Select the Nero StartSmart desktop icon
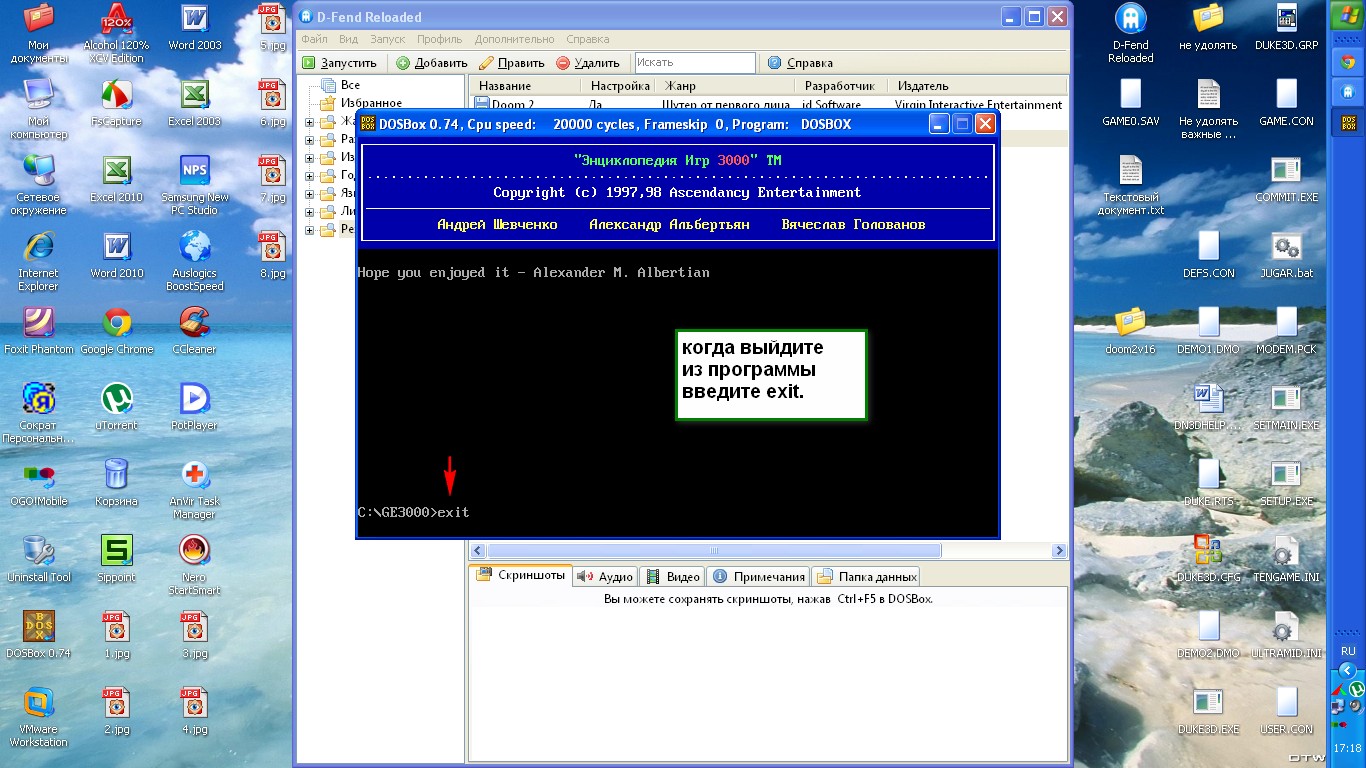Image resolution: width=1366 pixels, height=768 pixels. (194, 566)
